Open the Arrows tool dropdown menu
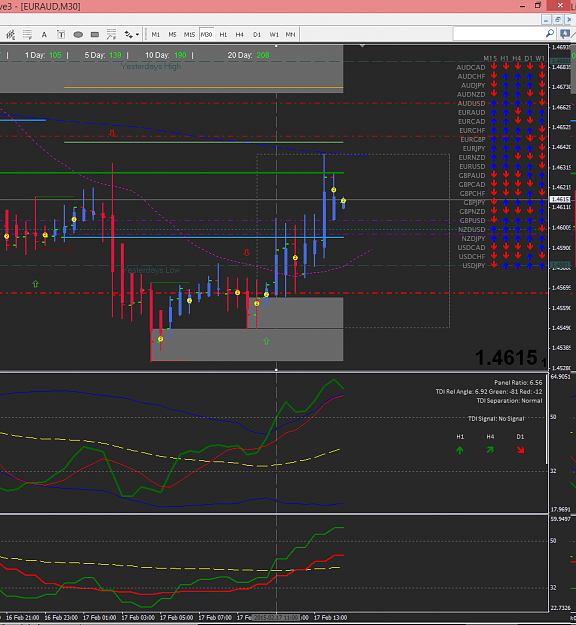The width and height of the screenshot is (576, 625). (138, 35)
